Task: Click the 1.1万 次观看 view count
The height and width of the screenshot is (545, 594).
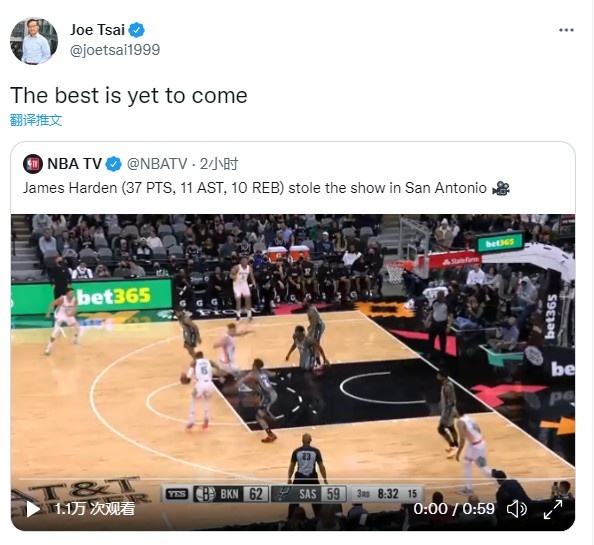Action: point(95,509)
